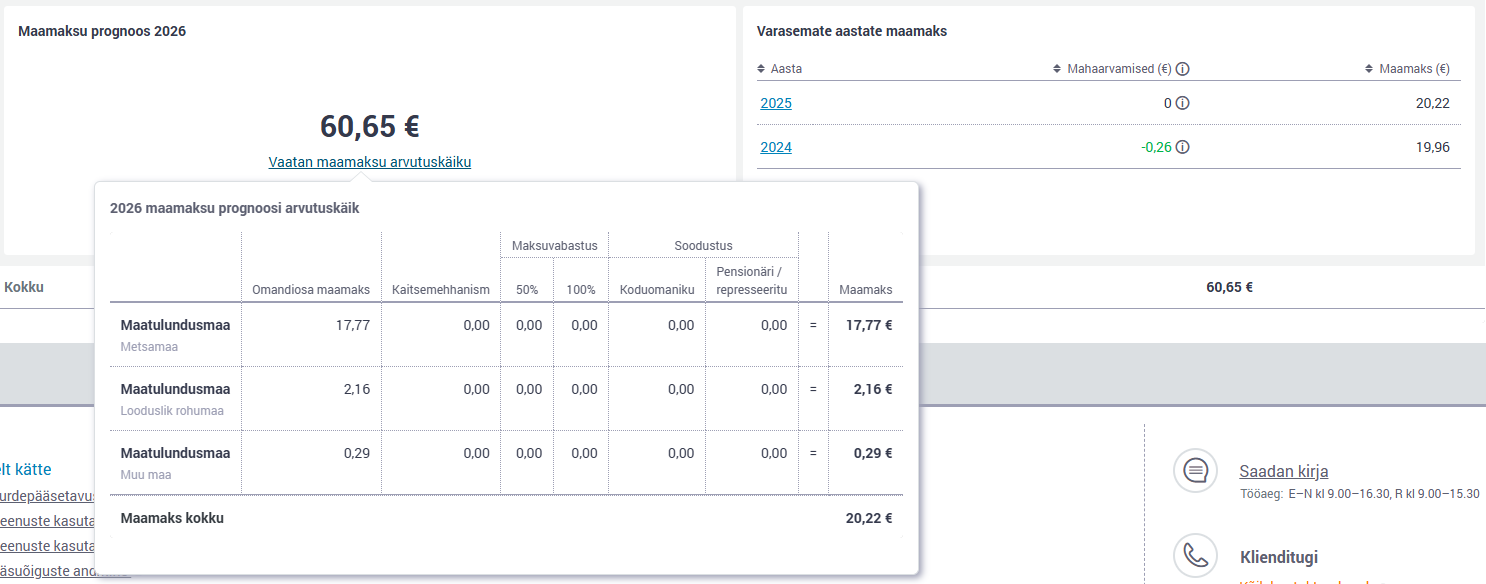Click sort arrows beside Maamaks (€) header

[1369, 69]
